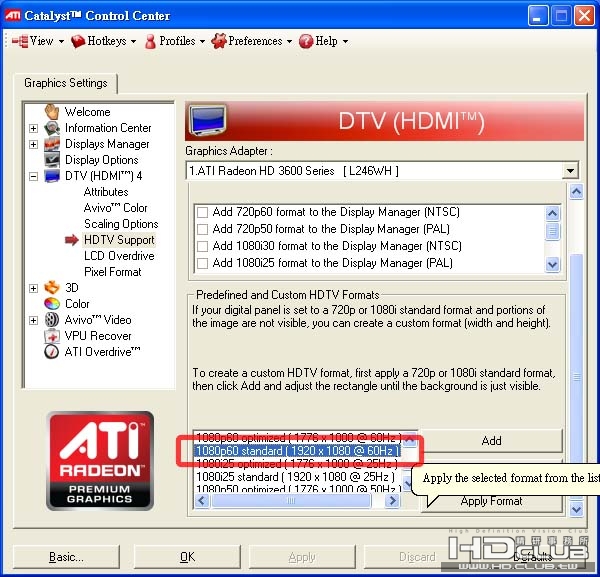Click the checkbox list scrollbar thumb
Image resolution: width=600 pixels, height=577 pixels.
(552, 231)
